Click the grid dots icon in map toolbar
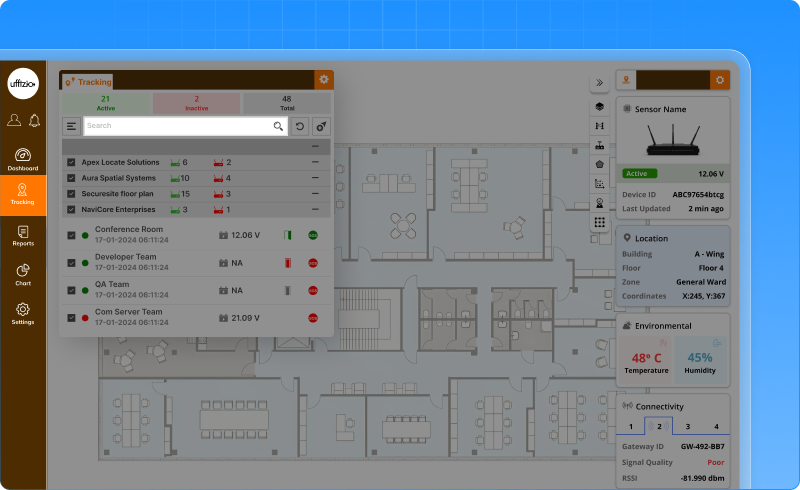This screenshot has height=490, width=800. [x=600, y=222]
